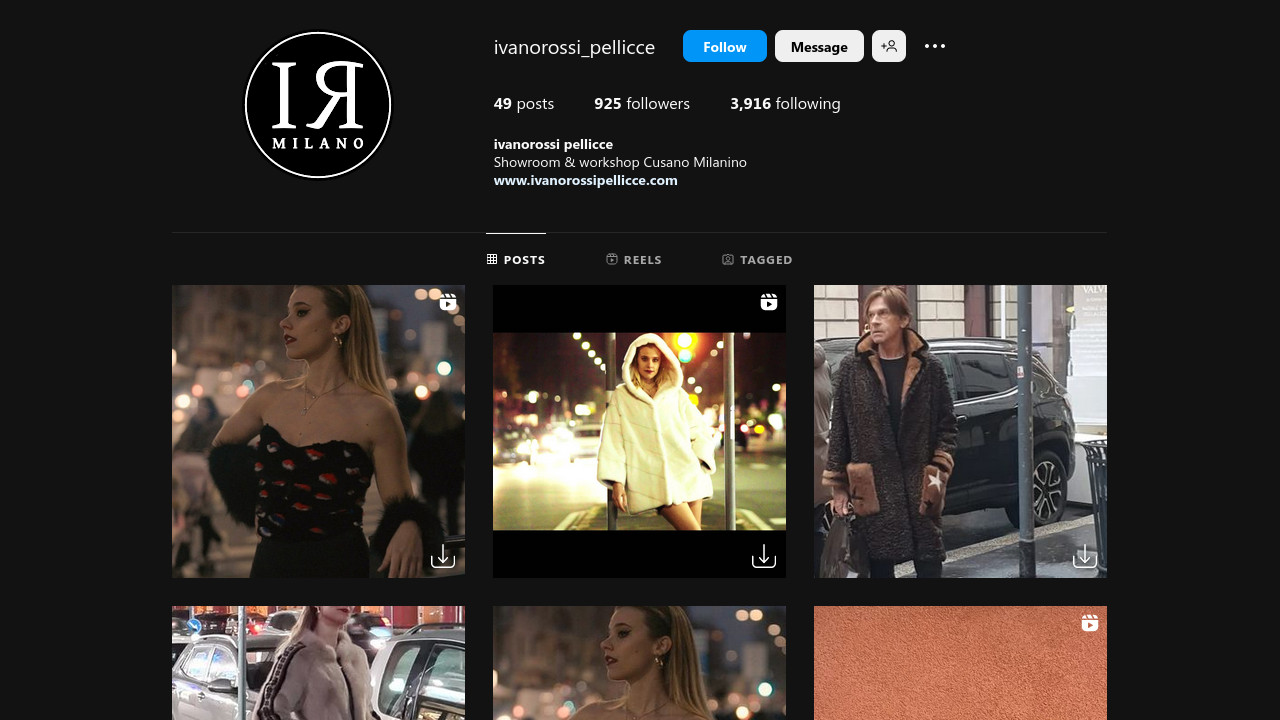1280x720 pixels.
Task: Click the bio name ivanorossi pellicce
Action: 553,144
